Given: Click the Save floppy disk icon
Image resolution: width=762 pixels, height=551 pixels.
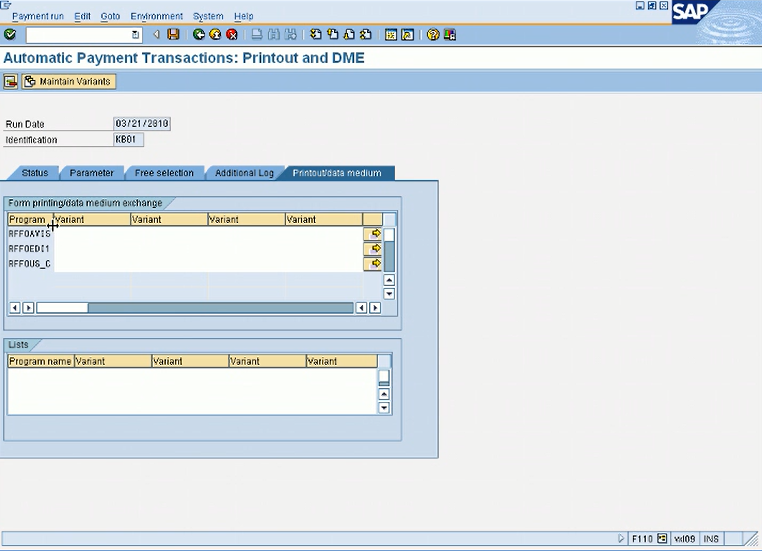Looking at the screenshot, I should click(x=173, y=34).
